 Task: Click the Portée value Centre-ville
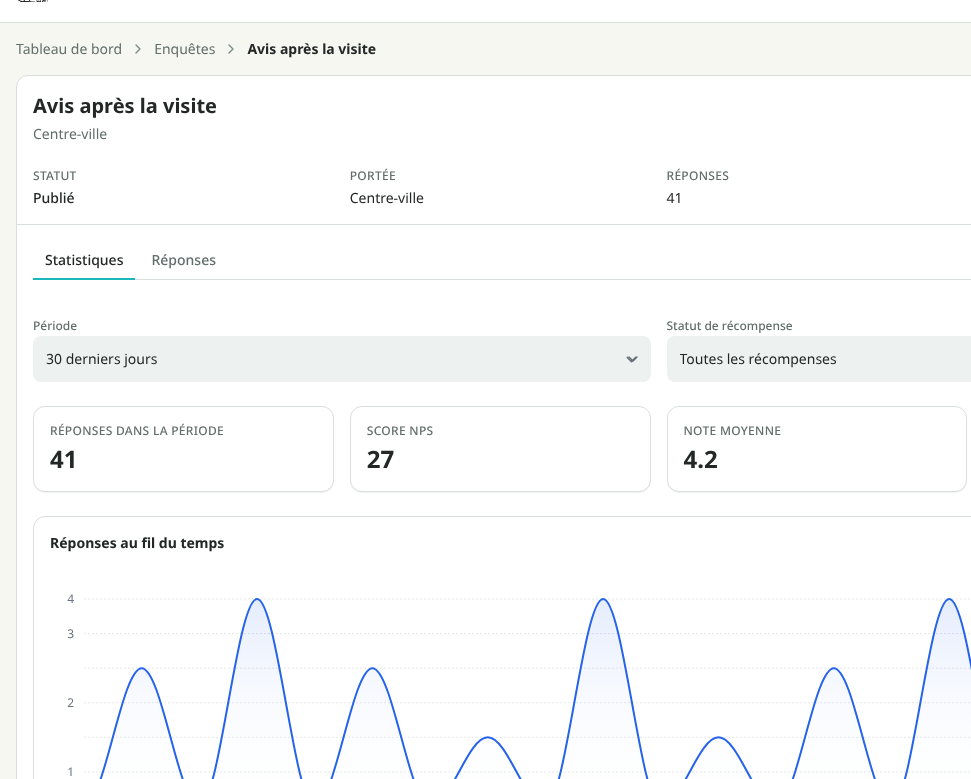point(386,198)
